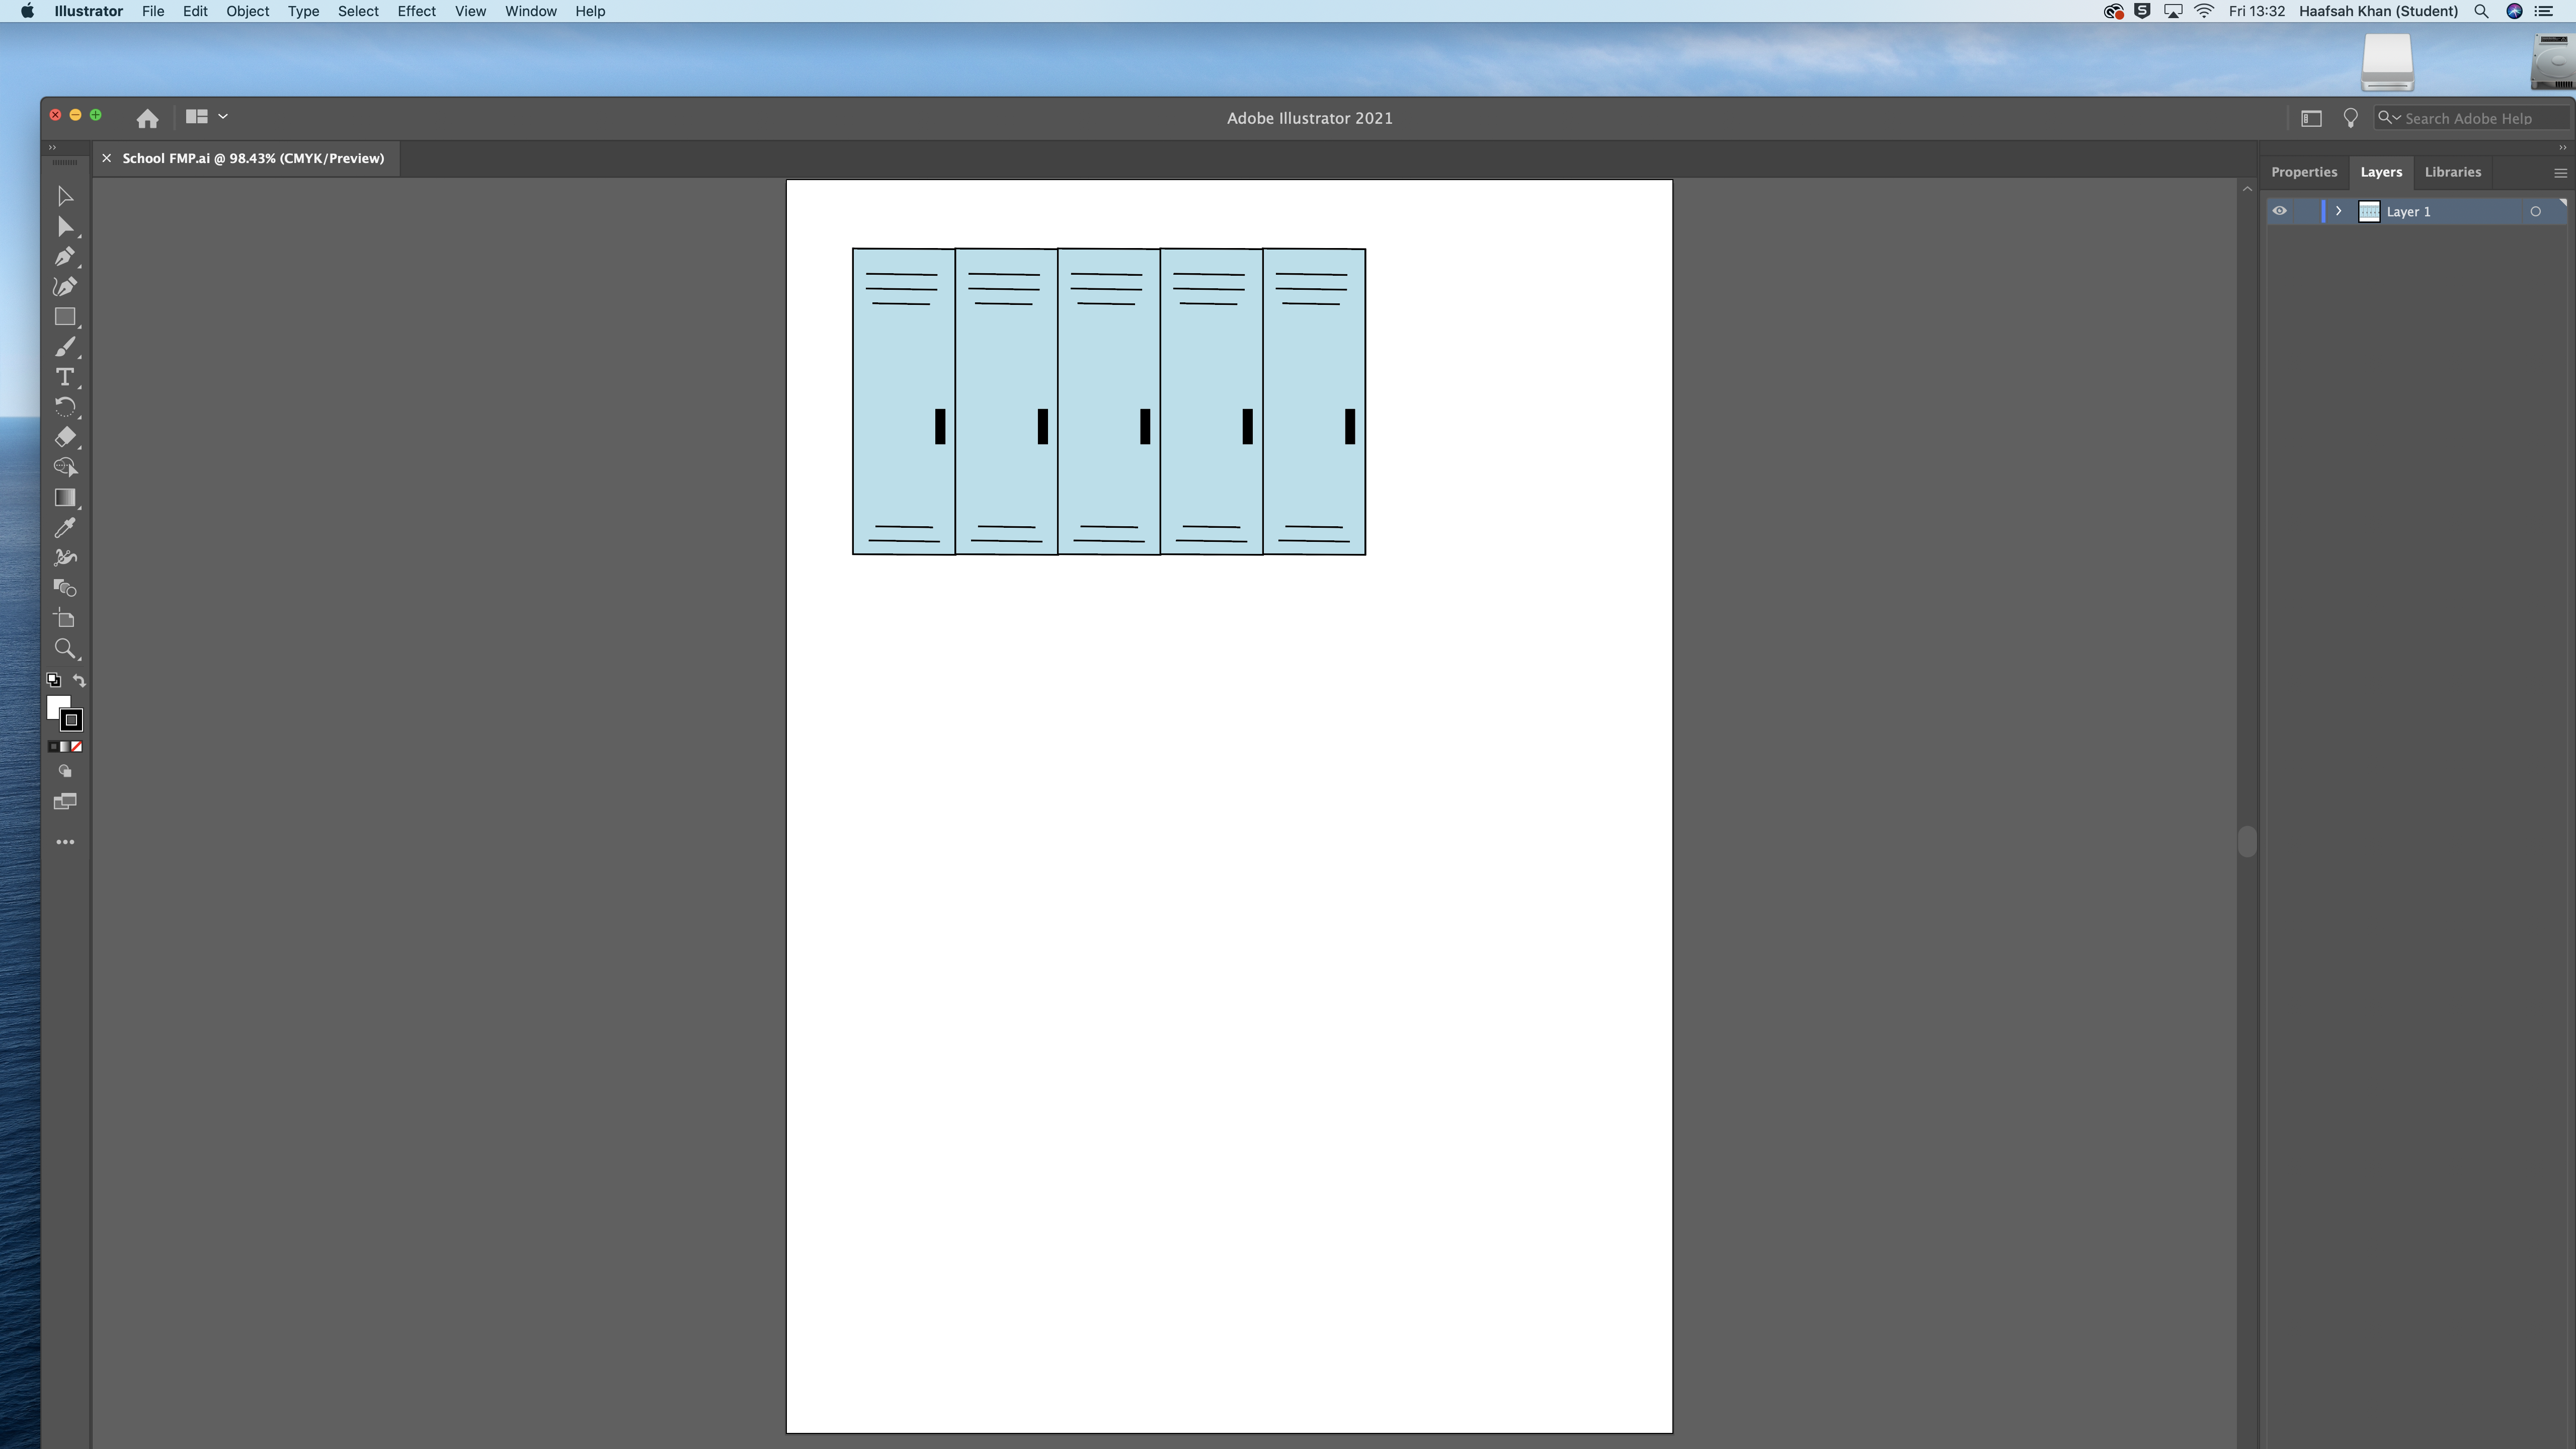Select the Paintbrush tool

pos(65,347)
